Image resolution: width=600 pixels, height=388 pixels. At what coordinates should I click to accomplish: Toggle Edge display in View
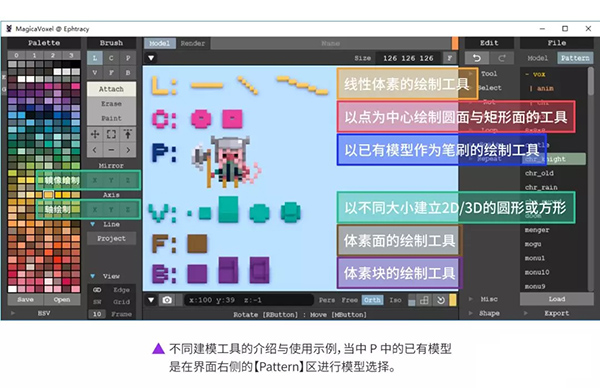coord(121,290)
